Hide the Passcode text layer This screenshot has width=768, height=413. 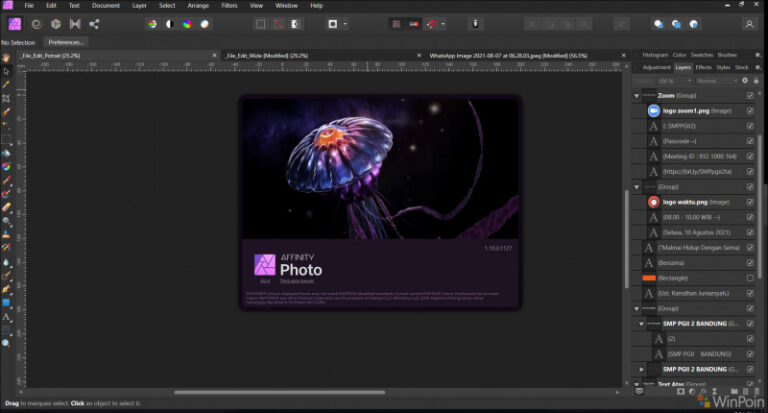pyautogui.click(x=750, y=141)
